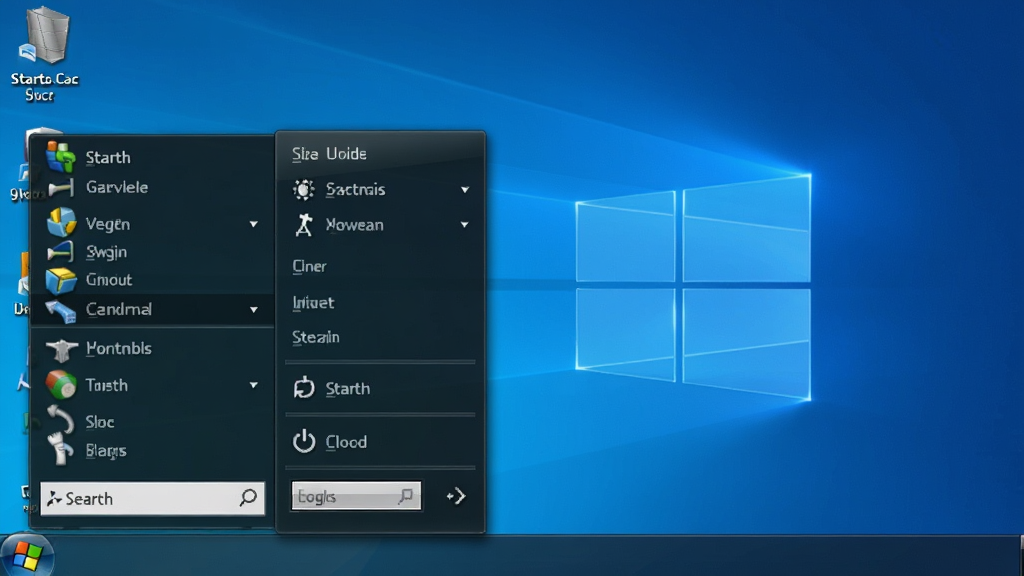
Task: Click the Candmal arrow icon
Action: click(x=61, y=311)
